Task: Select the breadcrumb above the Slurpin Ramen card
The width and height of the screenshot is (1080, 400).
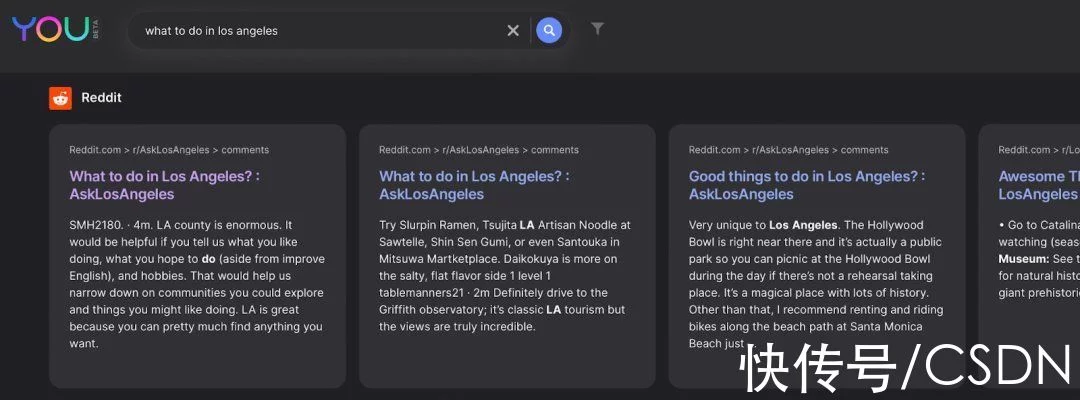Action: coord(479,150)
